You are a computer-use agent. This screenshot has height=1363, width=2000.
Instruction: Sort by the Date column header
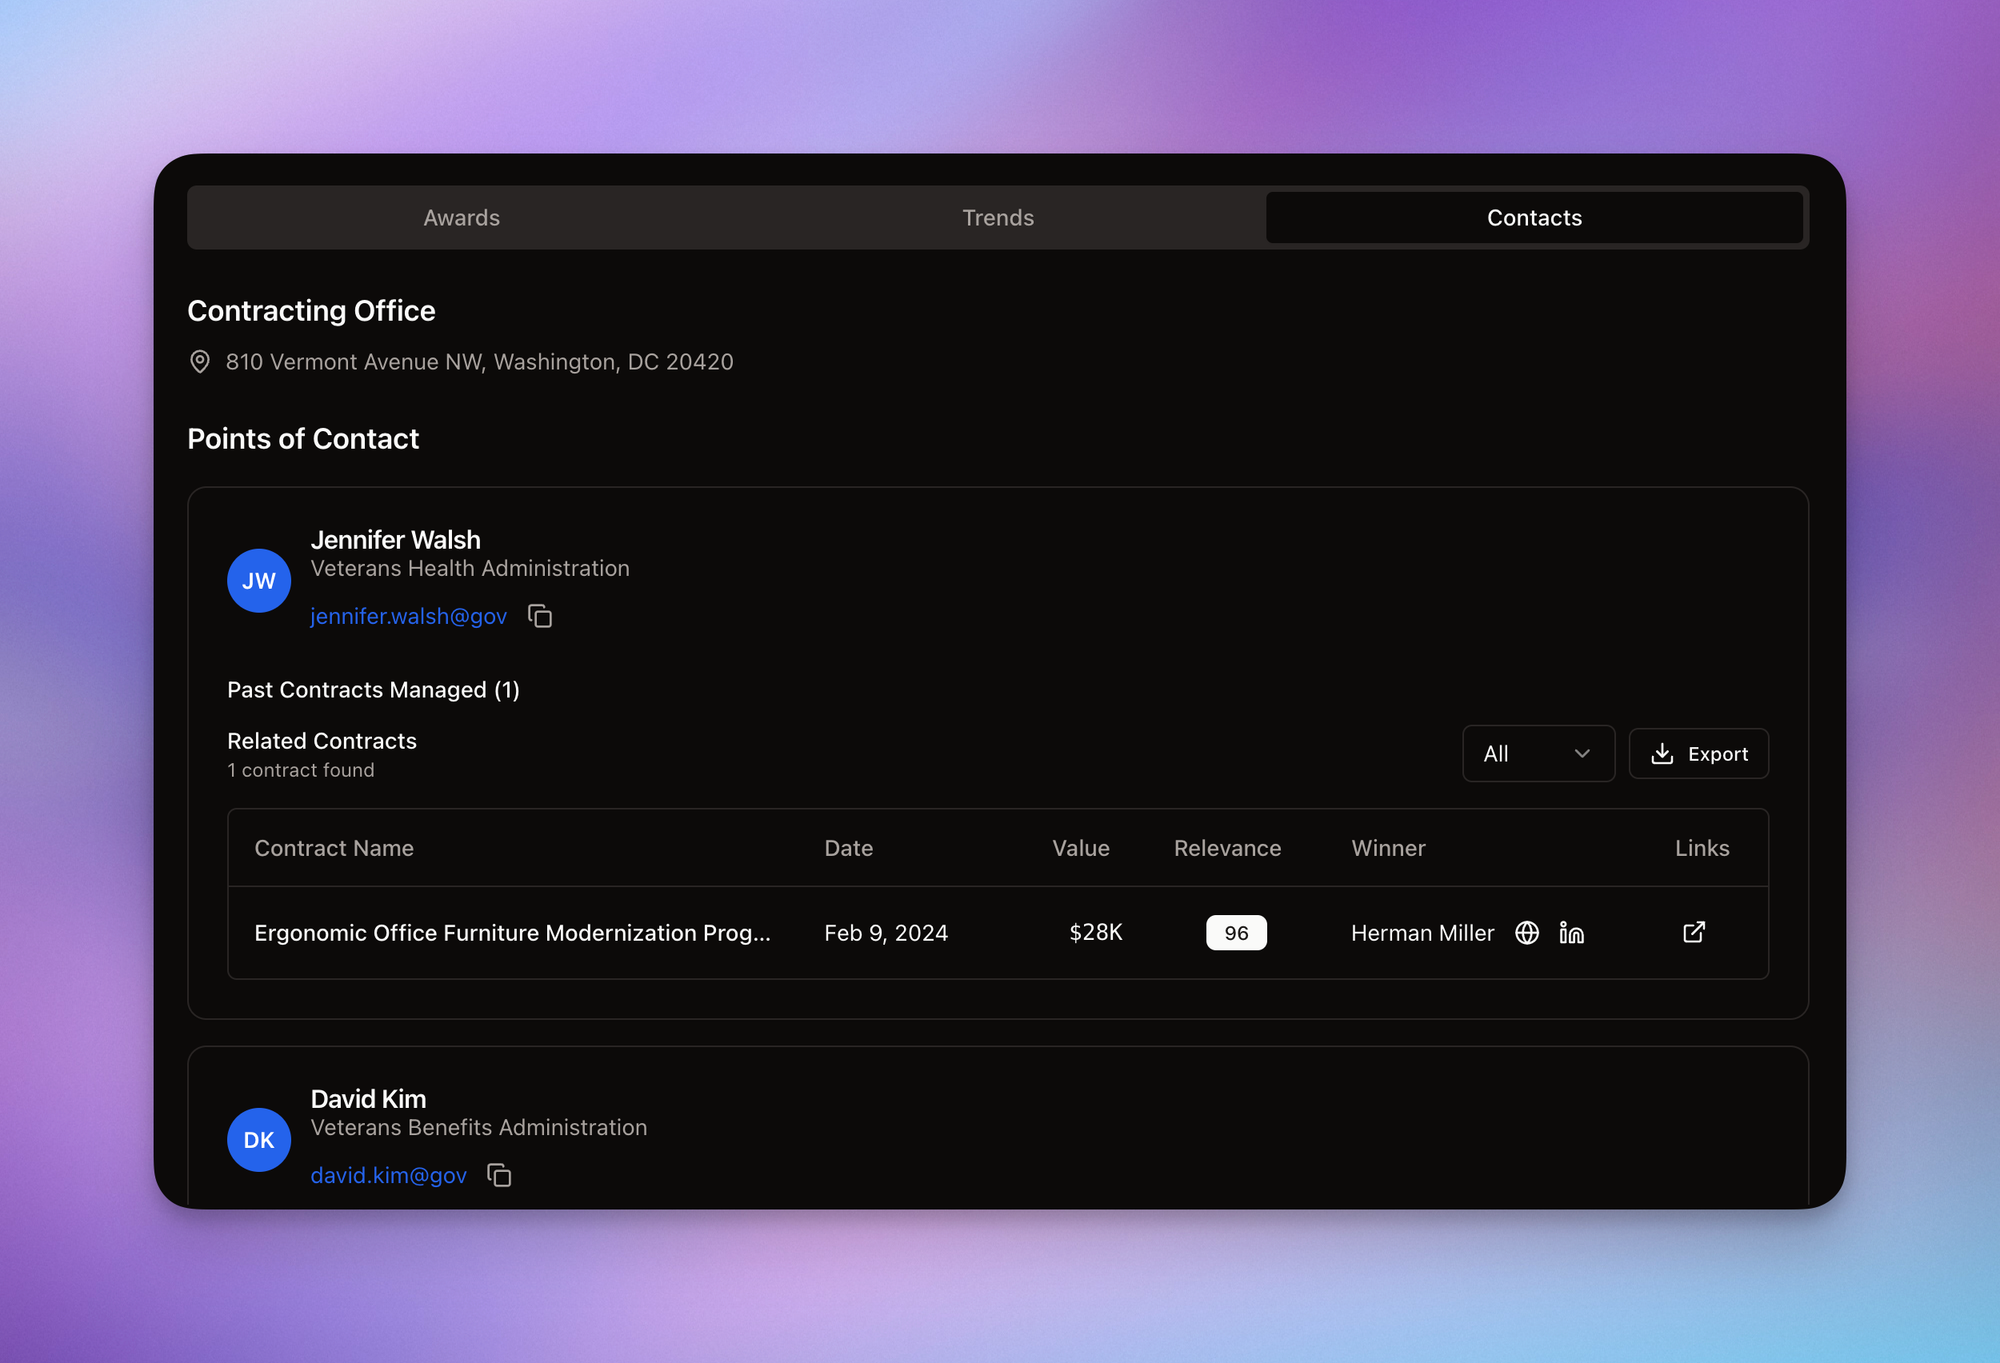tap(848, 848)
